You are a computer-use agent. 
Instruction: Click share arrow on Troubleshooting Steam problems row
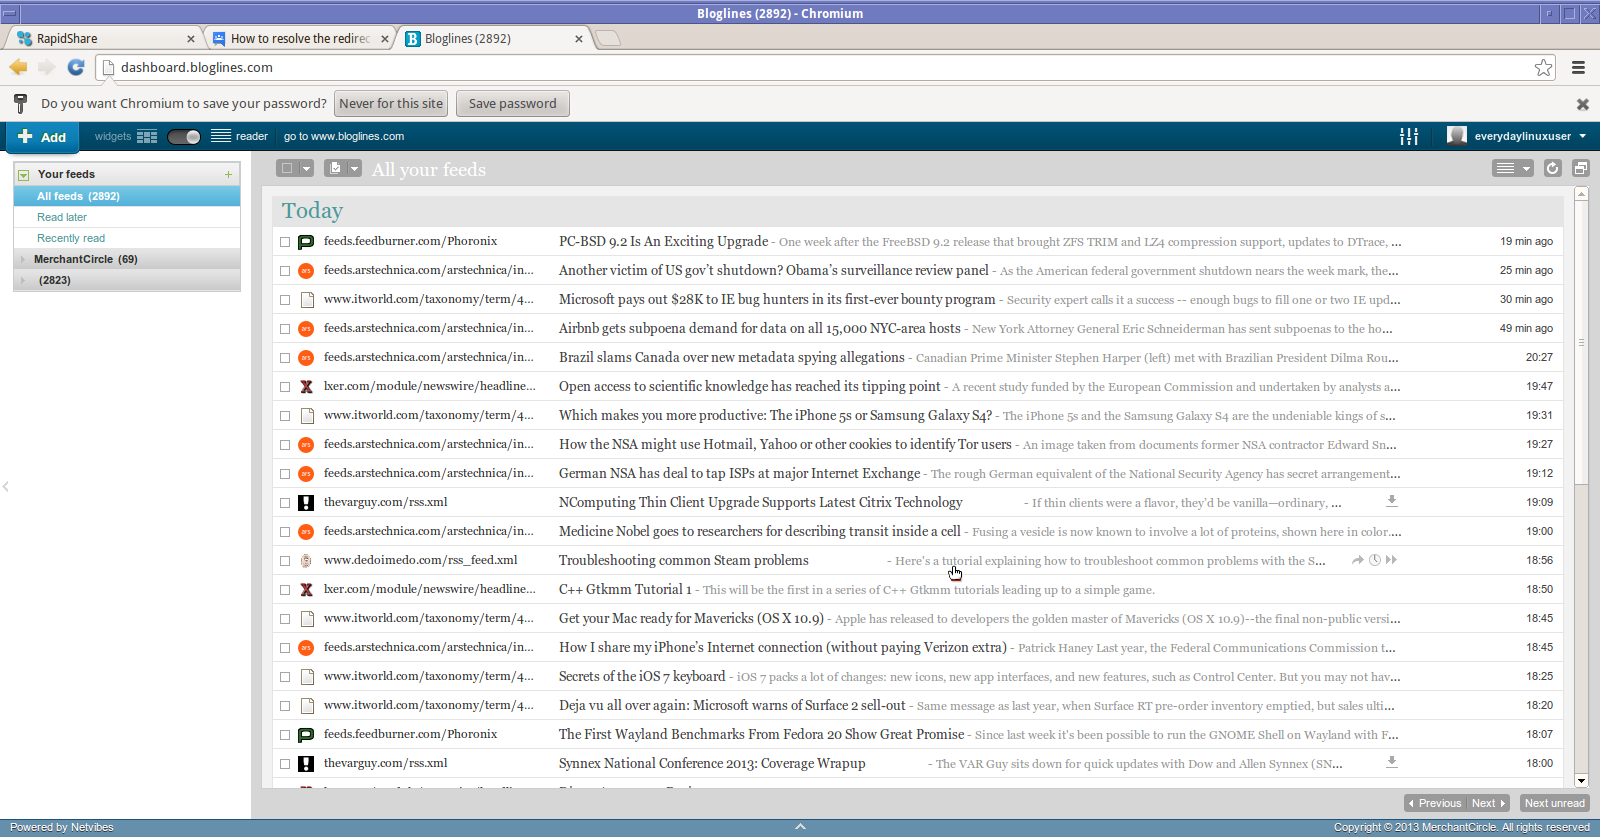coord(1358,560)
